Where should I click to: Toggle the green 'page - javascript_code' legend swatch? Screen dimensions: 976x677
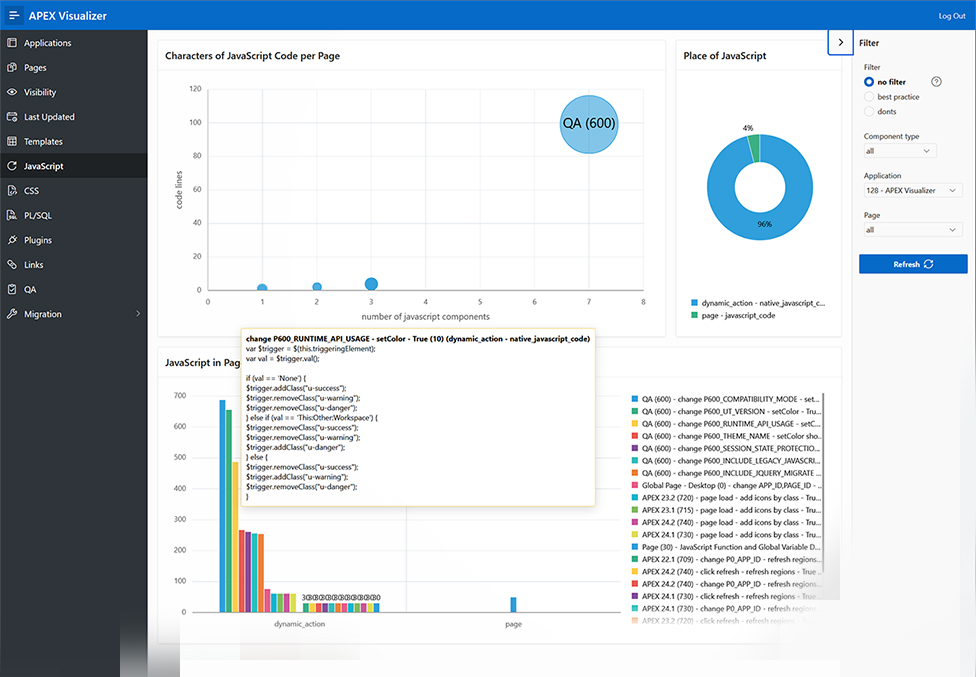click(x=694, y=315)
